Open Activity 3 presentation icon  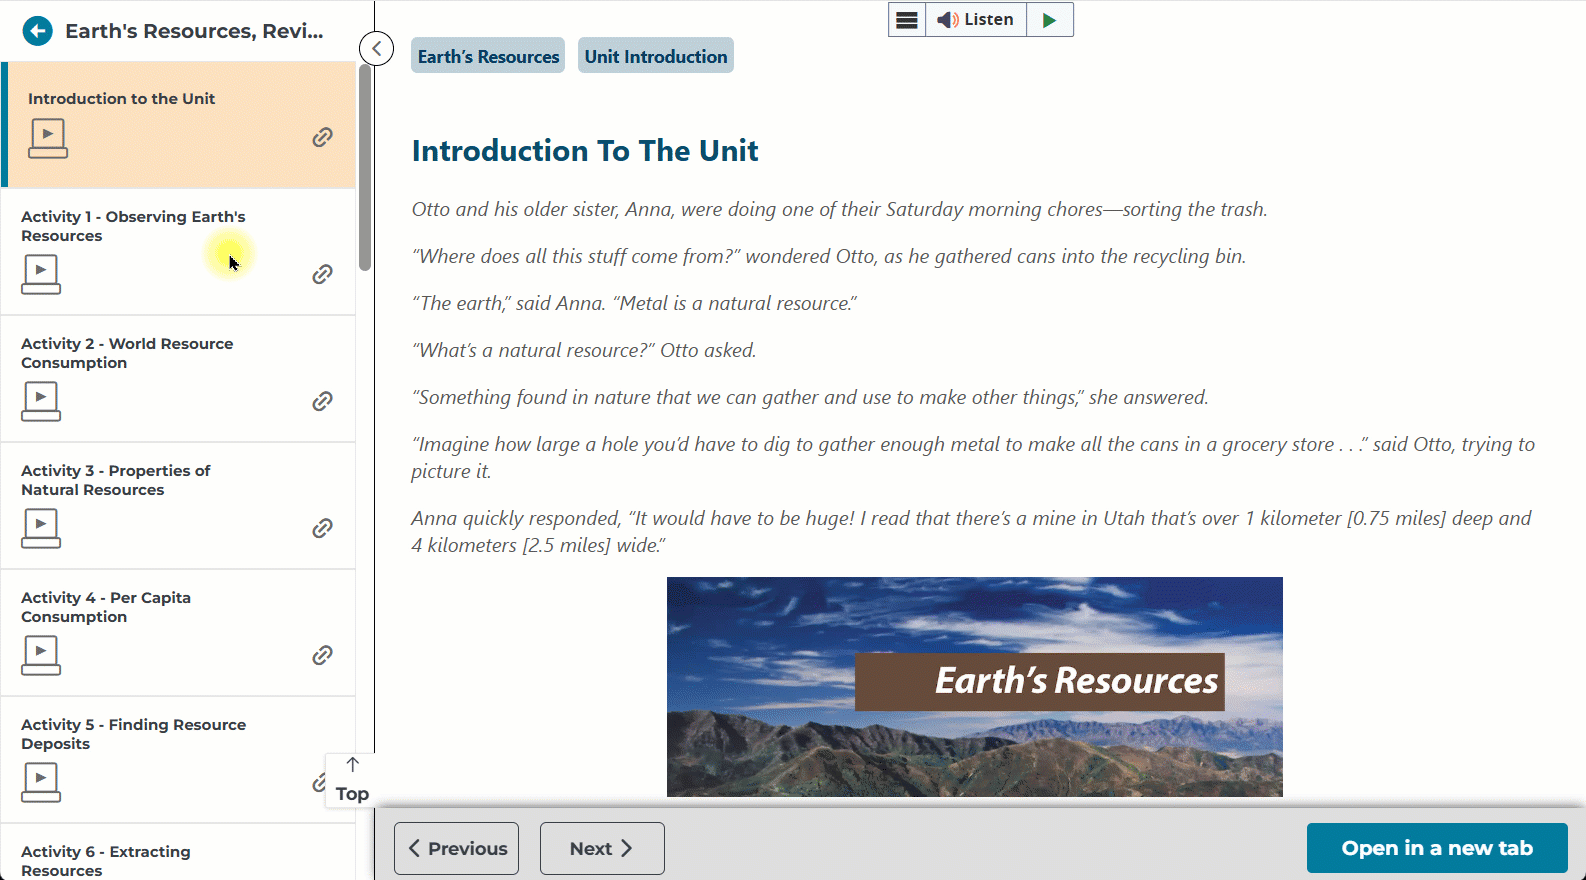41,529
